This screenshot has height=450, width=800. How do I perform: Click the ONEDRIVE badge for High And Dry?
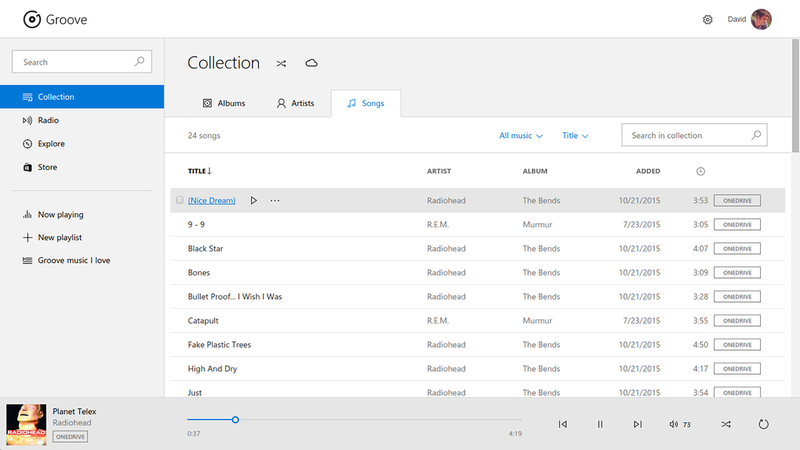(737, 368)
